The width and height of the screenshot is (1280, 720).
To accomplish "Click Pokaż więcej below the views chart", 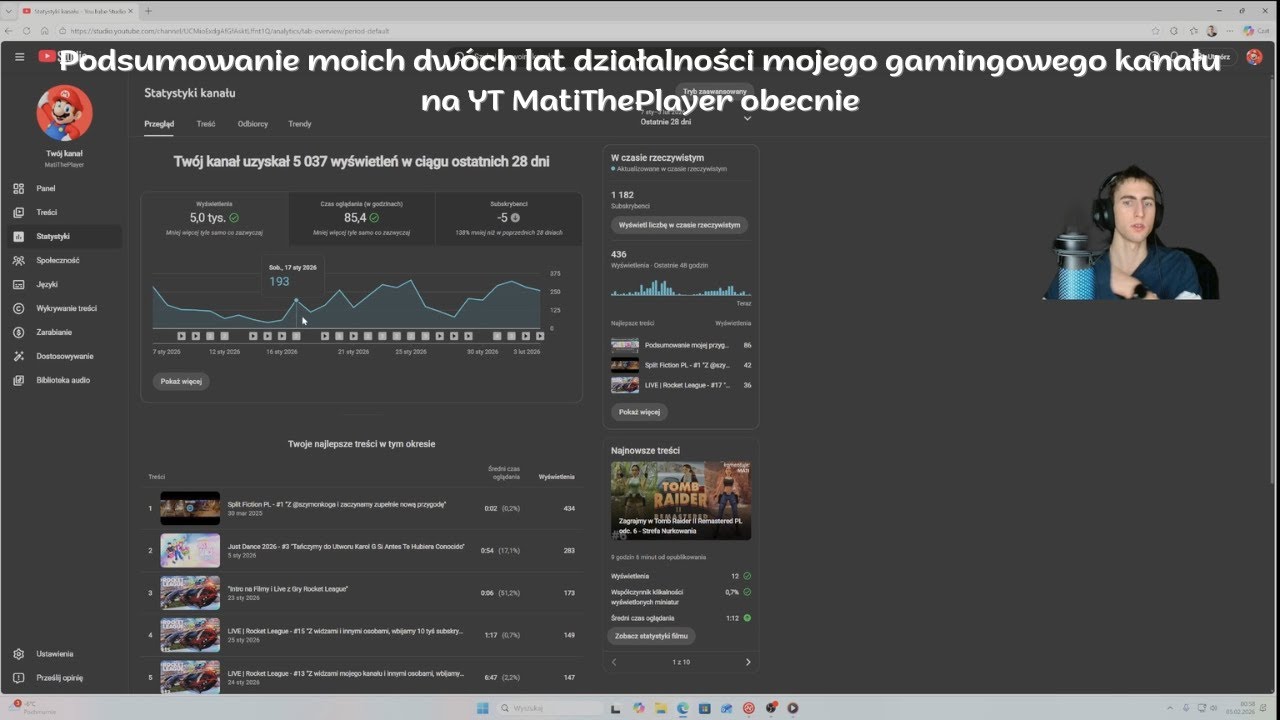I will pos(181,381).
